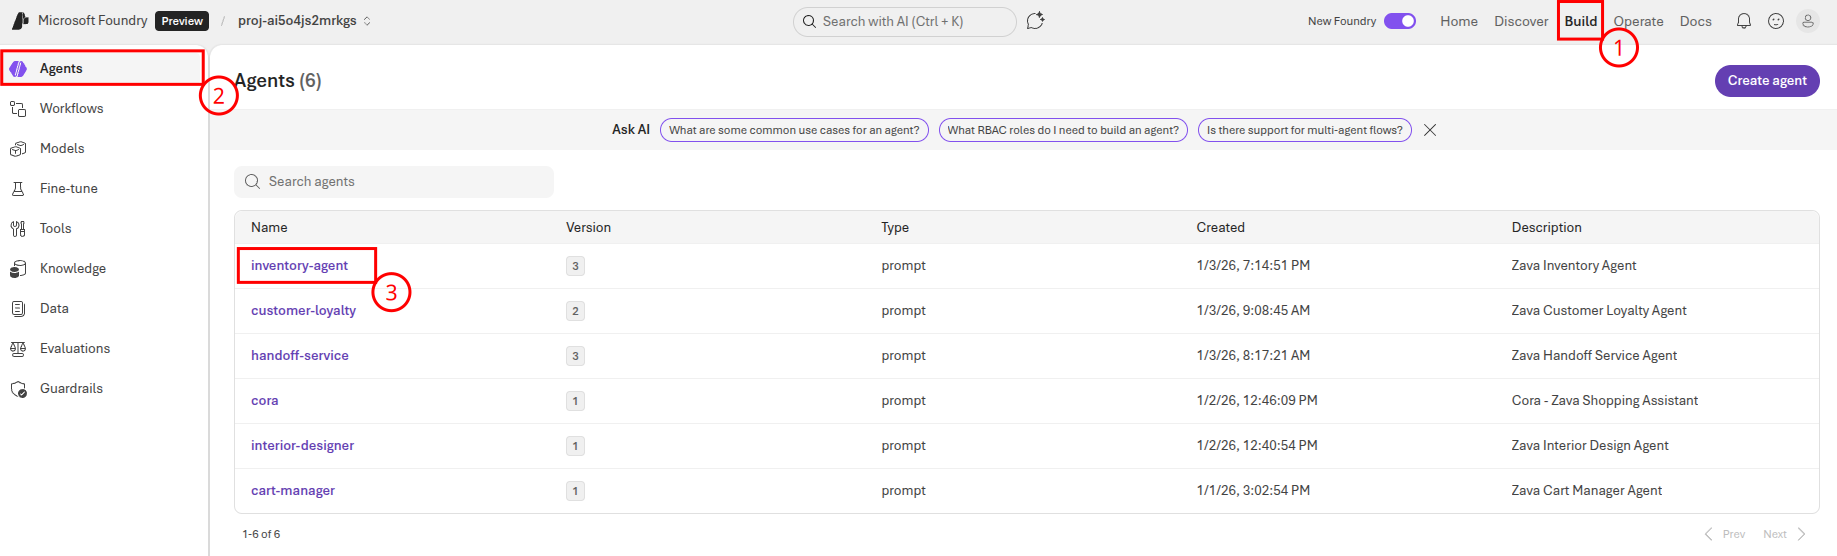1837x556 pixels.
Task: Click version badge 2 of customer-loyalty
Action: (x=575, y=311)
